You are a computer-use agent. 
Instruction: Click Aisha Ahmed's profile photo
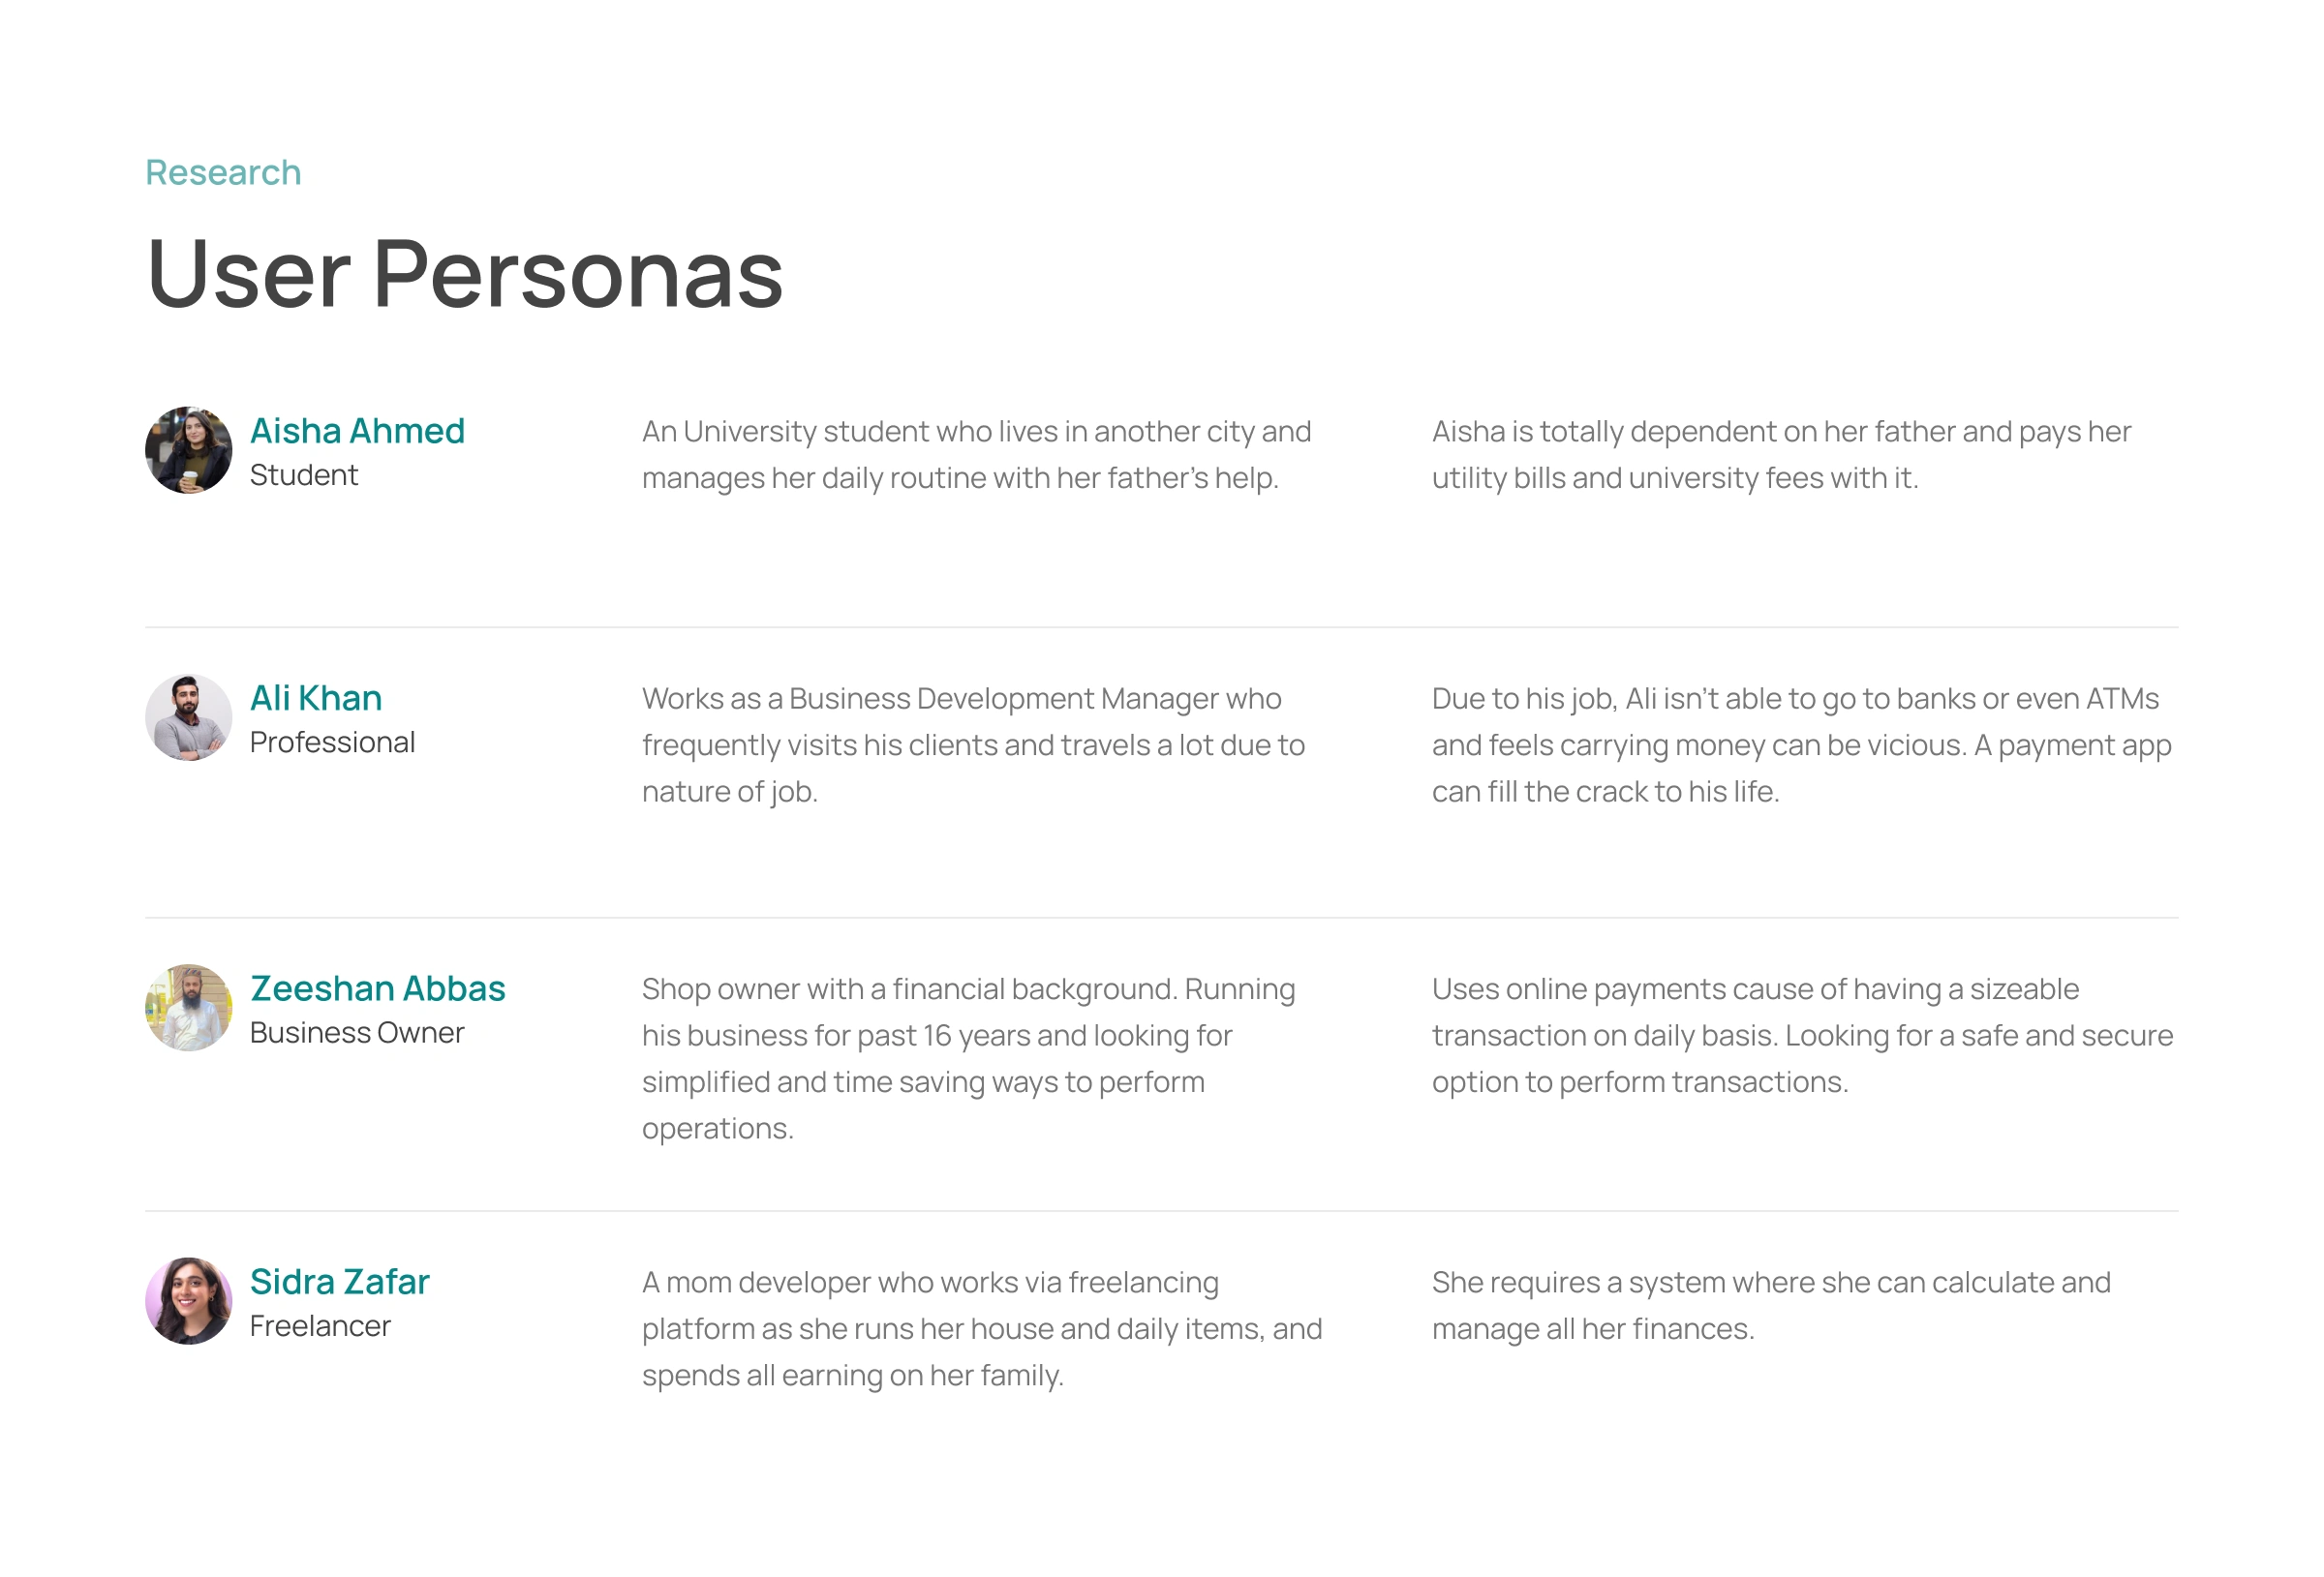click(188, 450)
